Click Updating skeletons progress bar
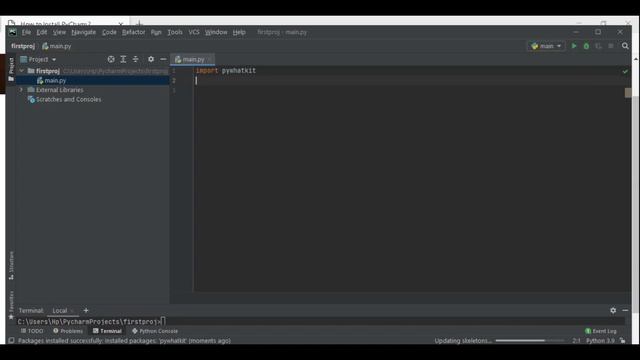 coord(529,340)
